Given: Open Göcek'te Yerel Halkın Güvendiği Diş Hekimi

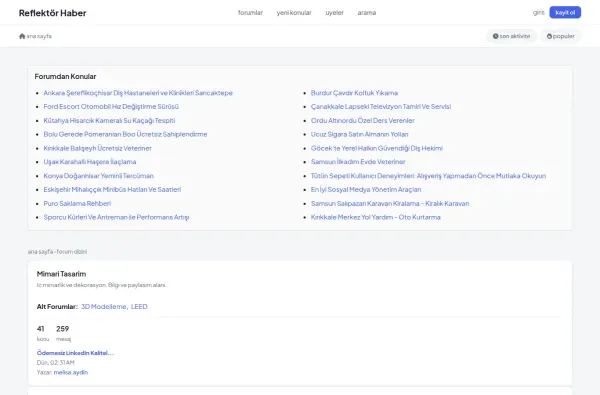Looking at the screenshot, I should click(x=377, y=148).
